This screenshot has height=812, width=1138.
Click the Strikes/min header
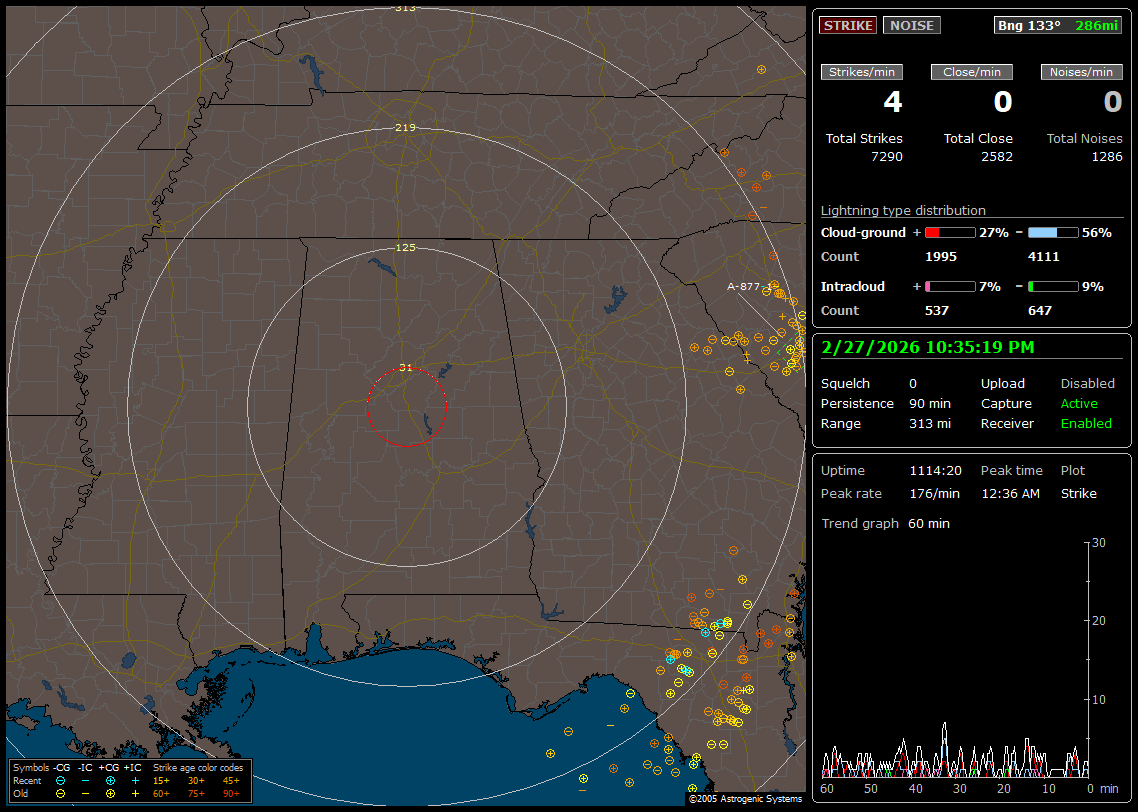pos(862,72)
